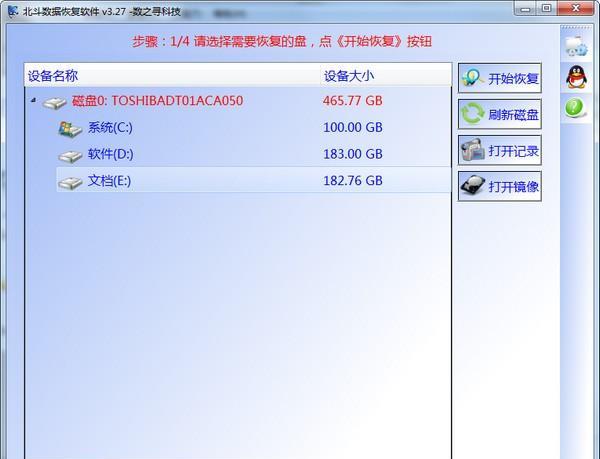Click the 465.77 GB size value
Screen dimensions: 600x459
[x=352, y=101]
